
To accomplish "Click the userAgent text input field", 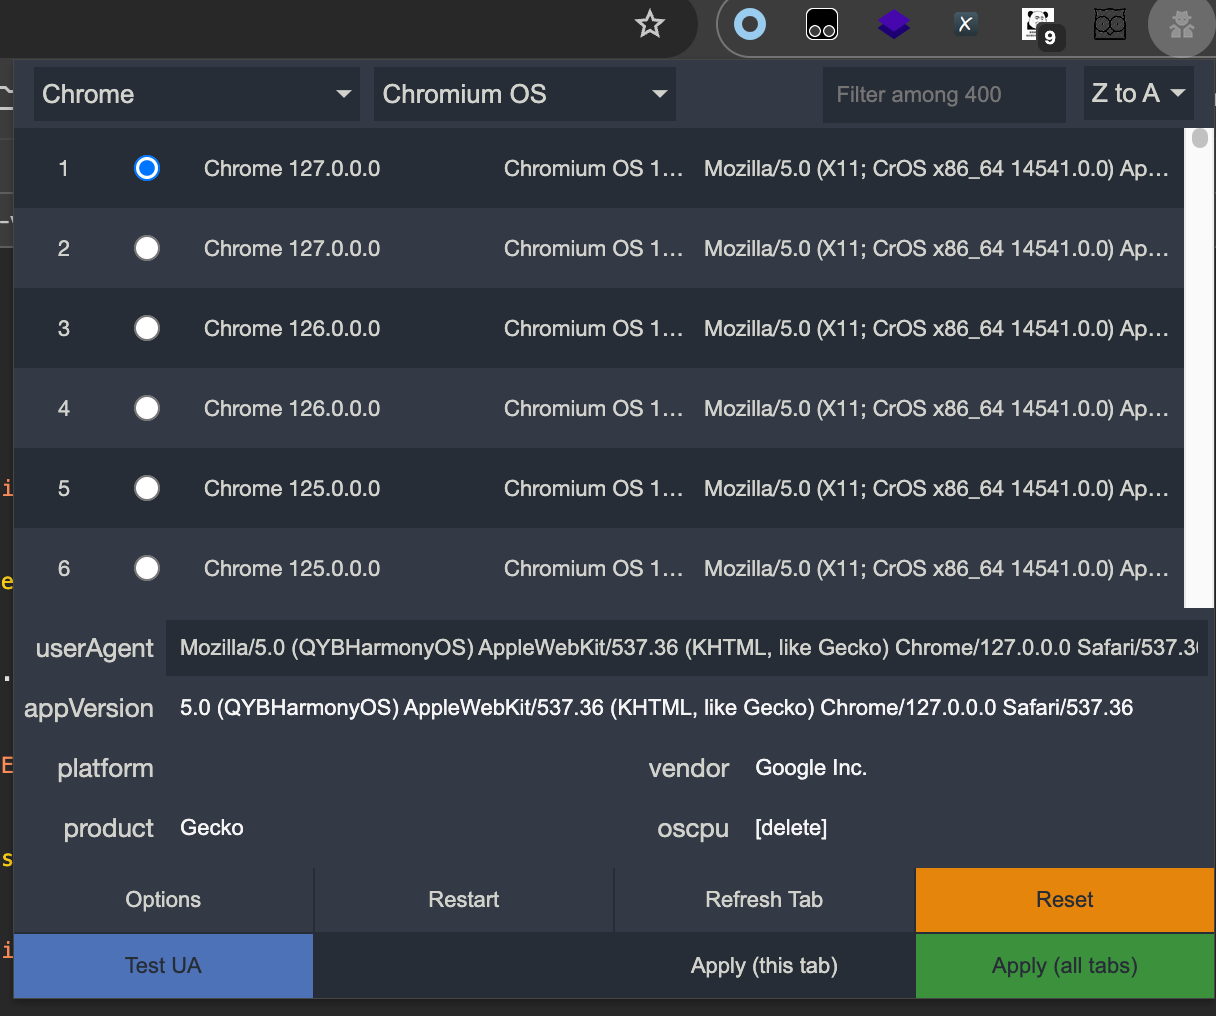I will tap(687, 648).
